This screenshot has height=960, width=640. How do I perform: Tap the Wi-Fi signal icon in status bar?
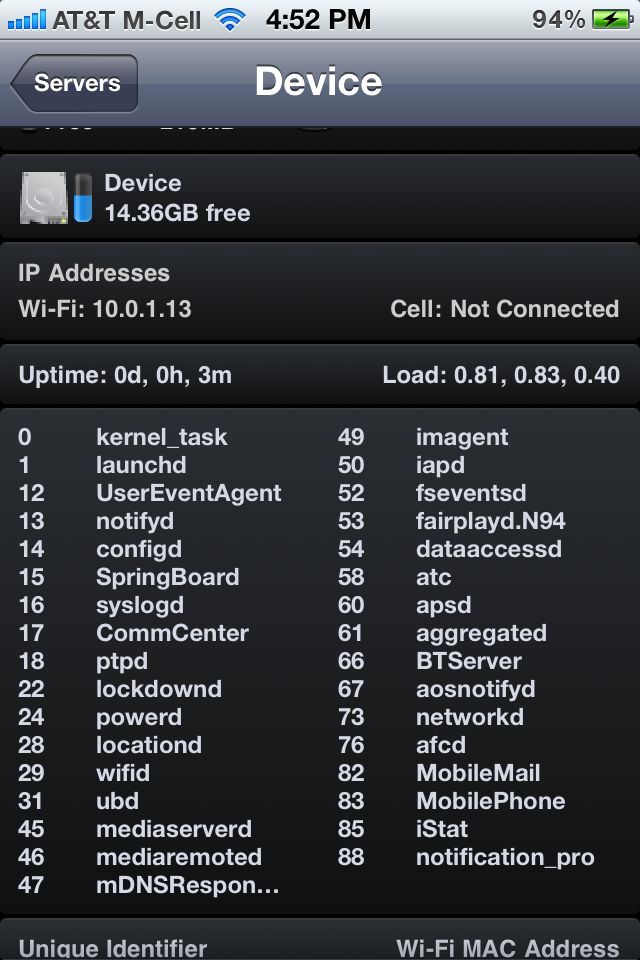click(x=230, y=20)
